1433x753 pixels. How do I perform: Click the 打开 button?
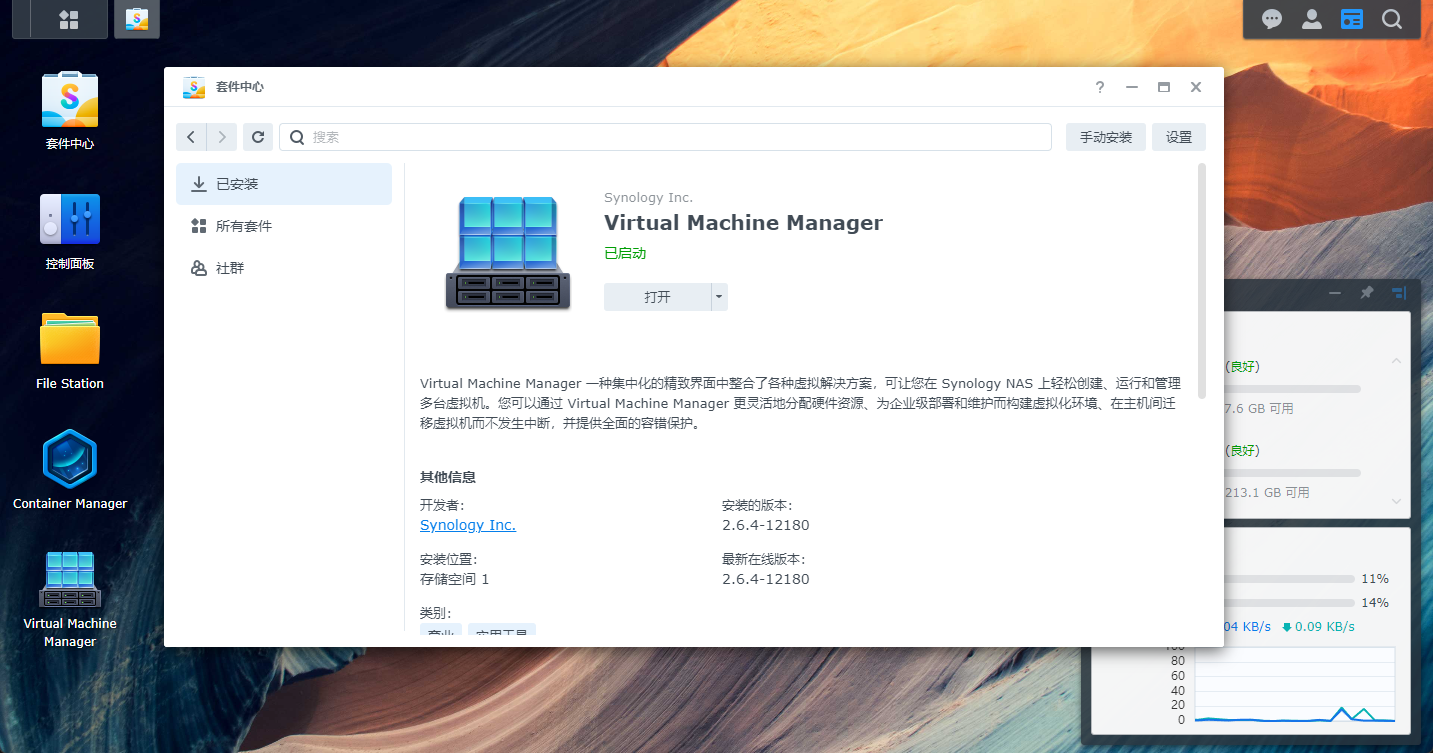point(657,297)
